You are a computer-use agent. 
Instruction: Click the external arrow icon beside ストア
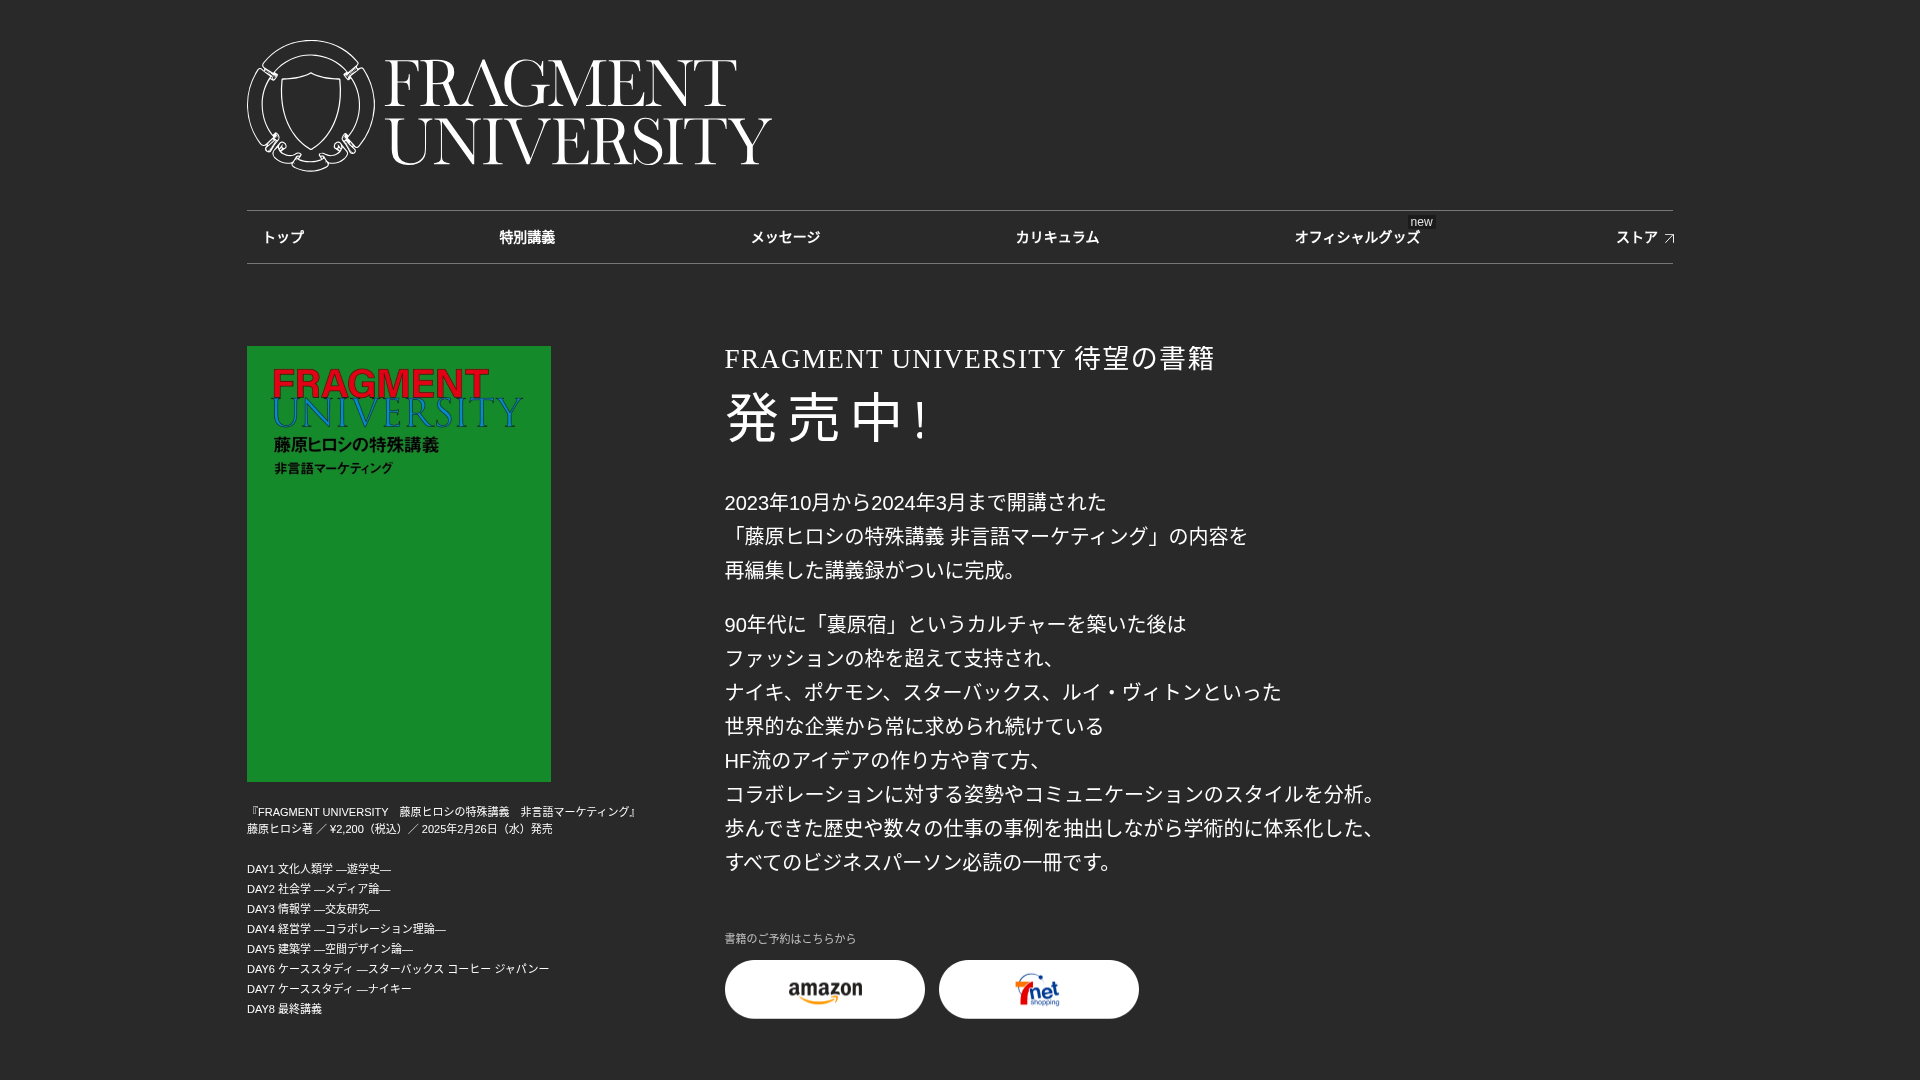pyautogui.click(x=1669, y=238)
